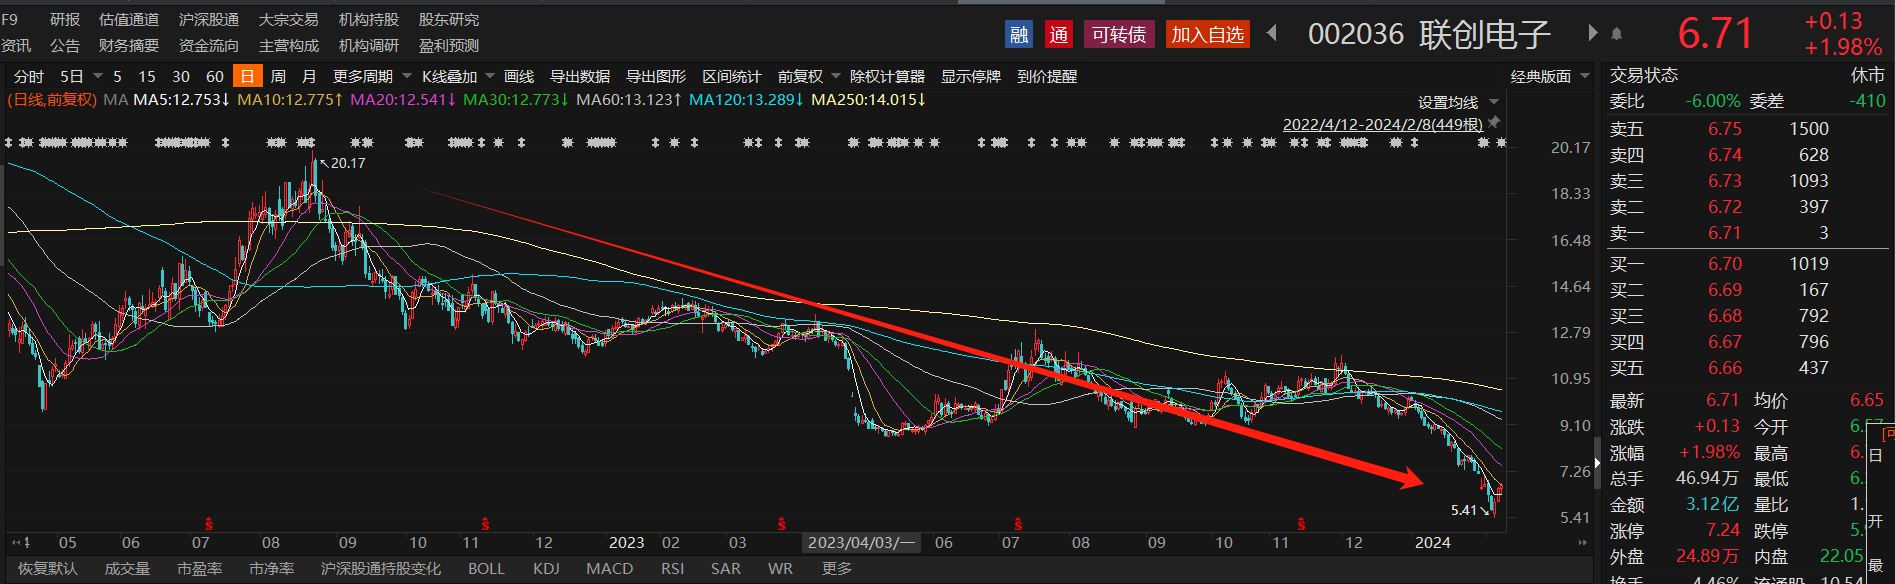Viewport: 1895px width, 584px height.
Task: Switch to 分时 intraday chart view
Action: click(x=28, y=76)
